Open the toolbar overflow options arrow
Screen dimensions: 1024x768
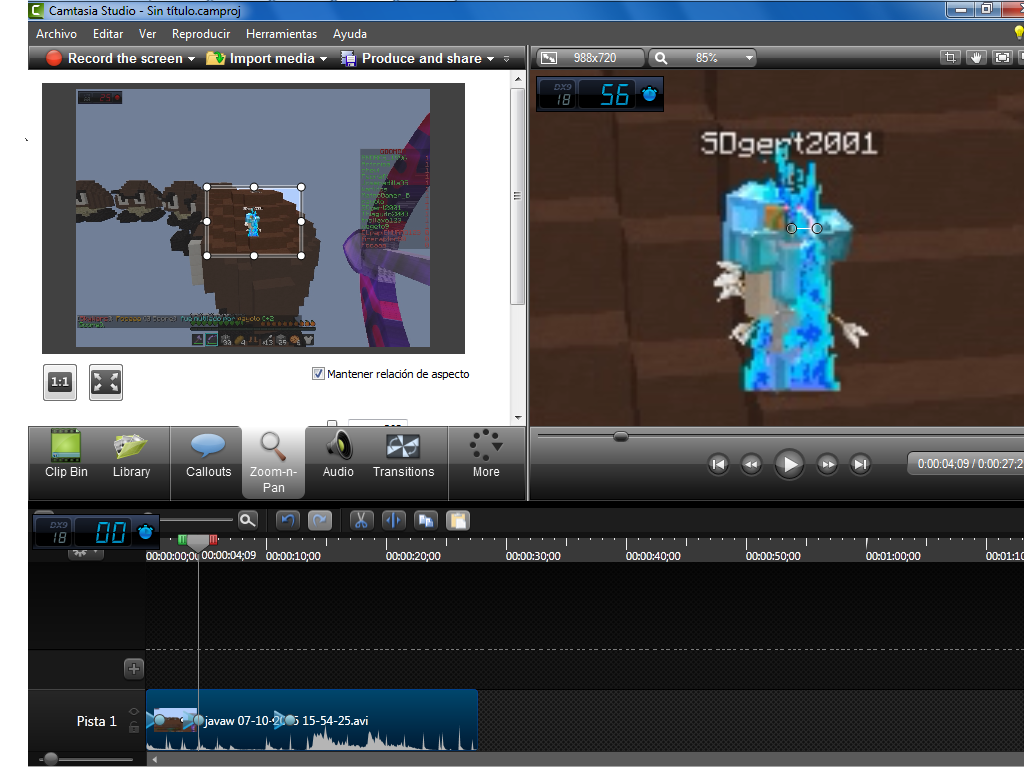(x=507, y=59)
